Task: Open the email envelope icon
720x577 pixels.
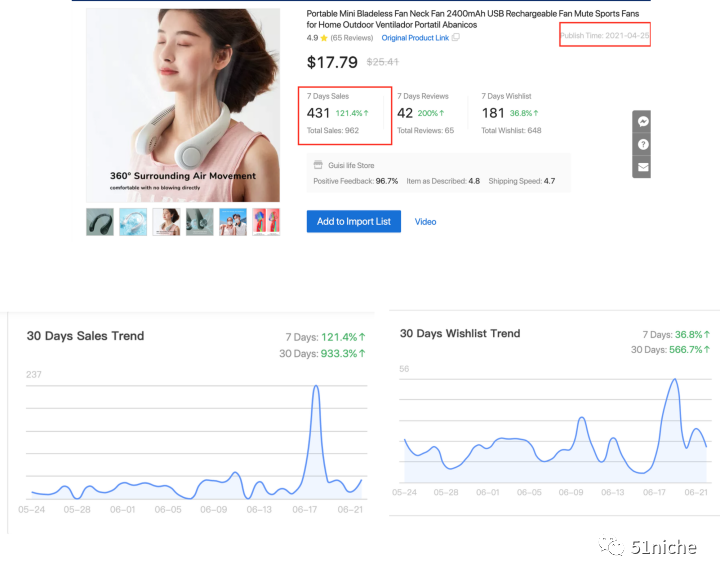Action: (x=643, y=167)
